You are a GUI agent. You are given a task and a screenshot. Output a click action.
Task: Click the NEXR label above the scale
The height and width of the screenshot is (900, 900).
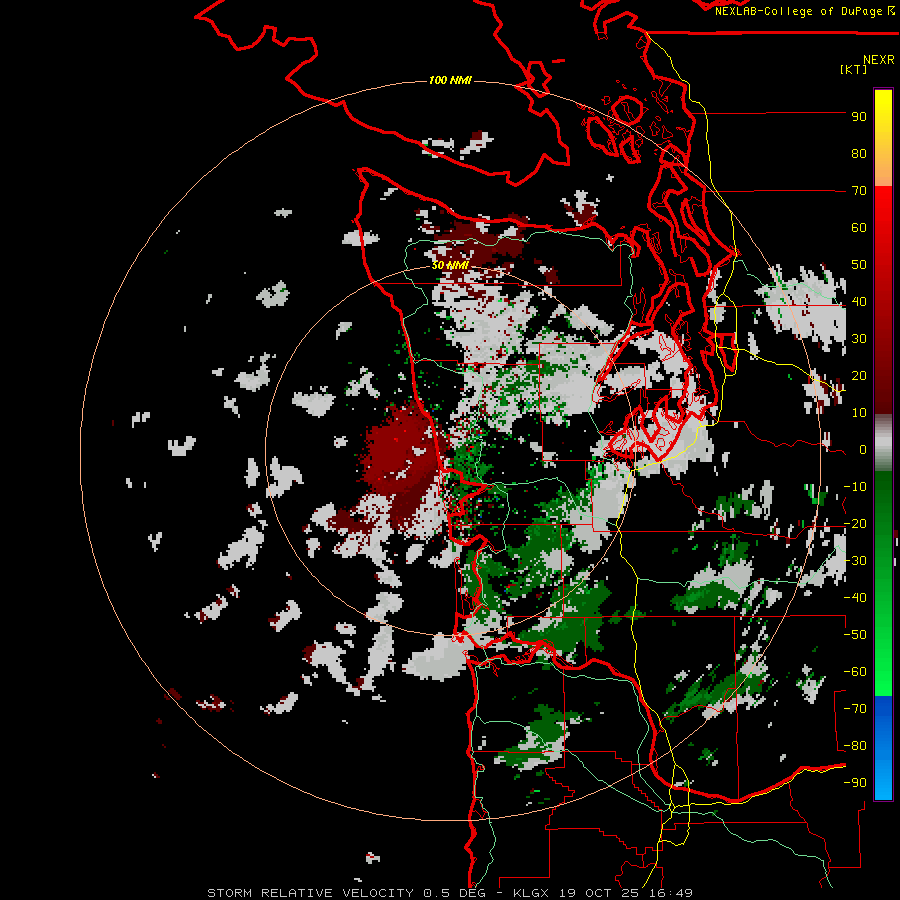point(879,60)
